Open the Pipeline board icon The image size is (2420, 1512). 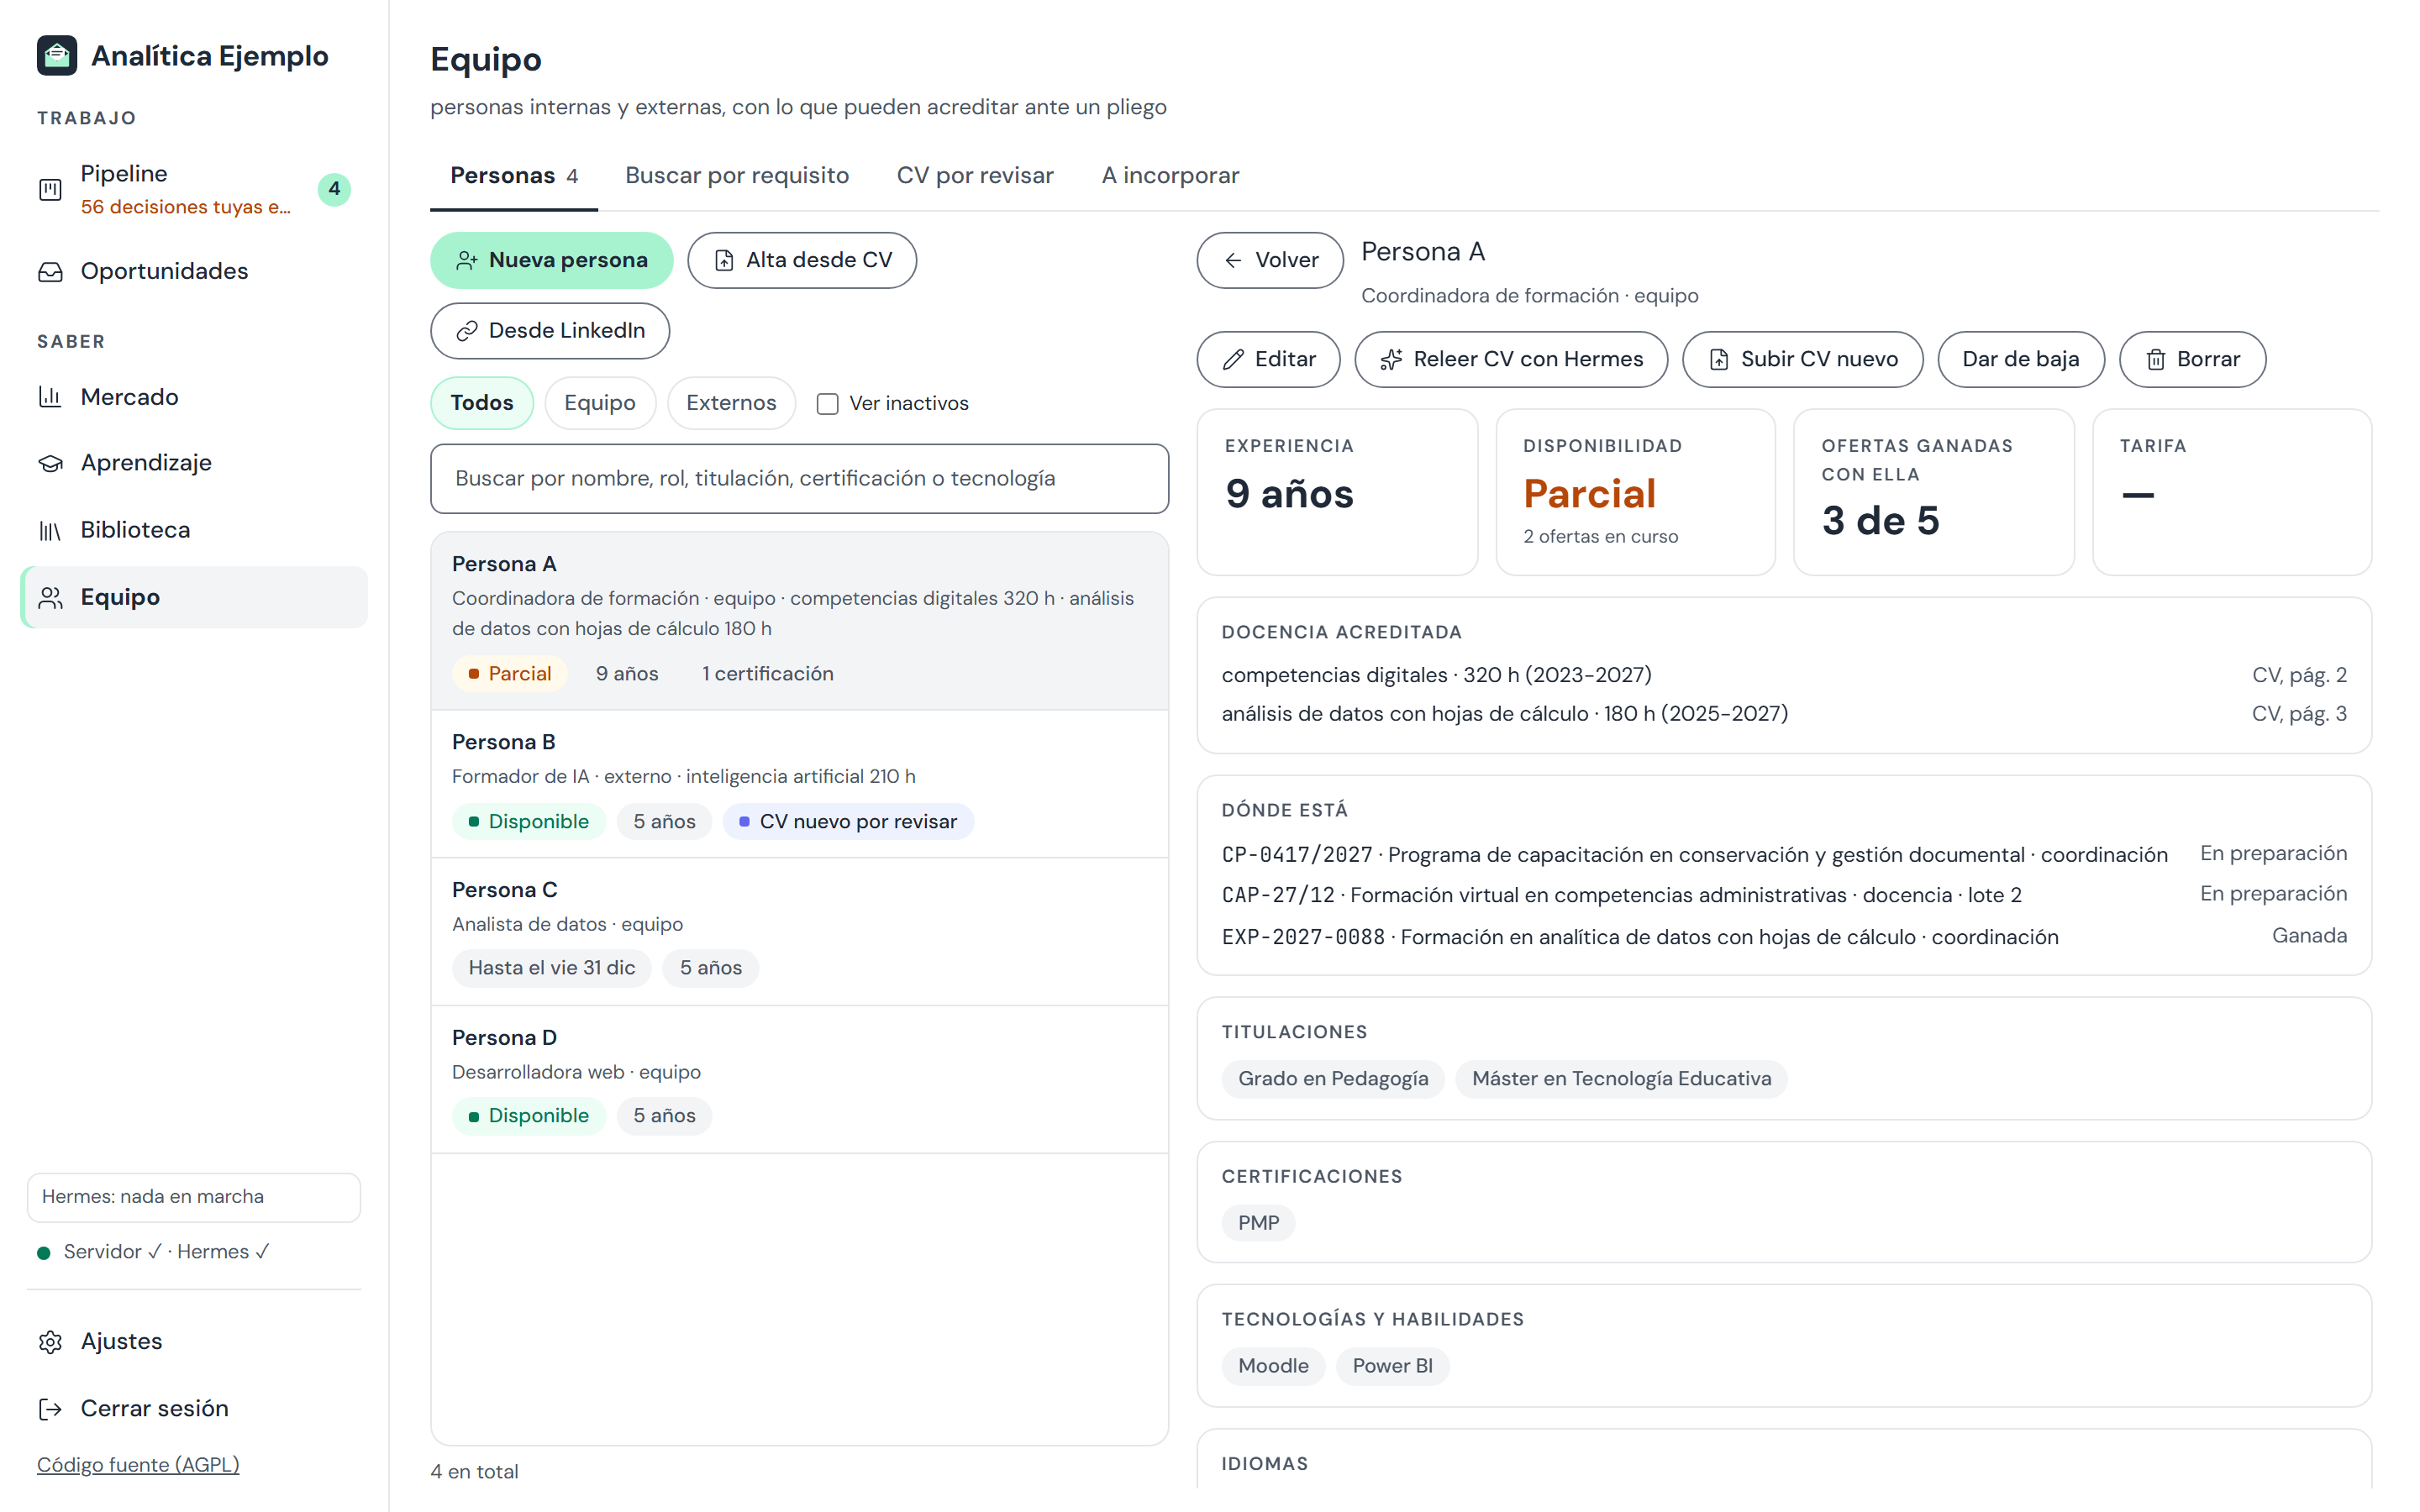point(50,189)
